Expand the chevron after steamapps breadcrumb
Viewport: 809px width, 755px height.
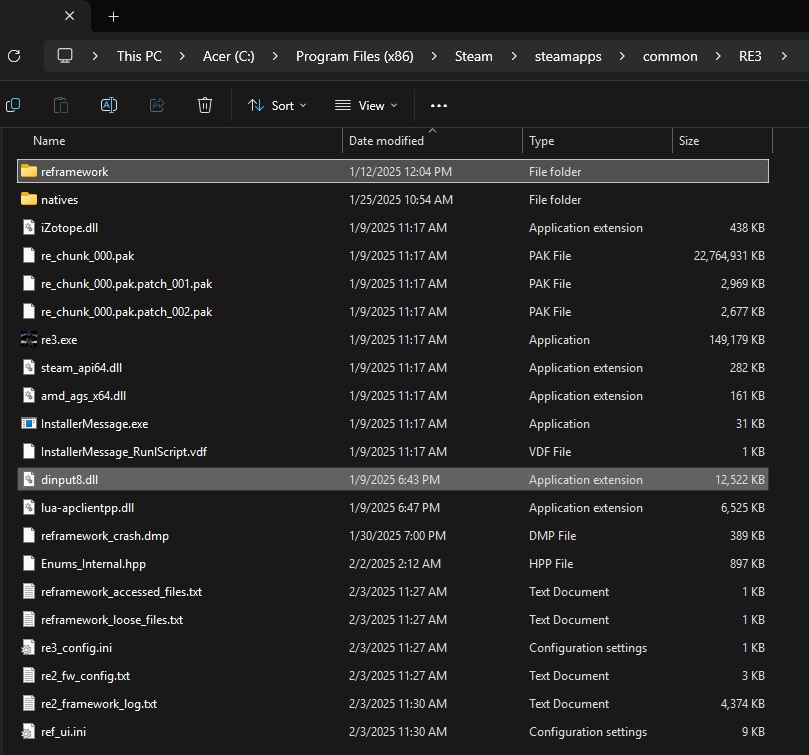click(622, 56)
